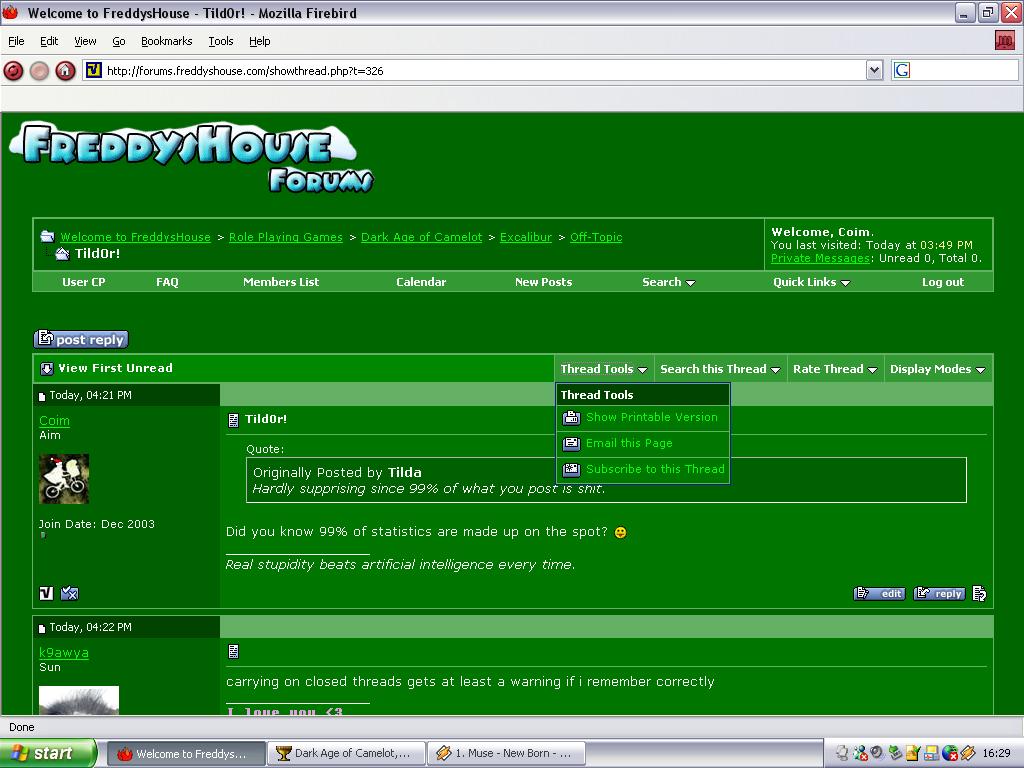This screenshot has height=768, width=1024.
Task: Click Coim's avatar image
Action: (64, 479)
